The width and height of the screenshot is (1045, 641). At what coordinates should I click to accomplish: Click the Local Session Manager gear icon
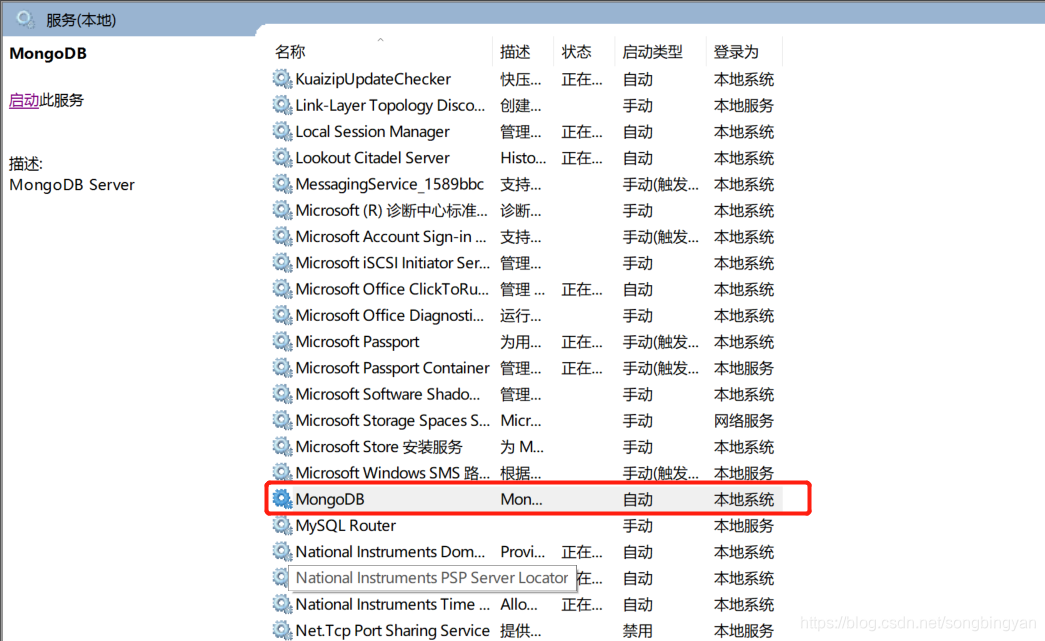coord(283,131)
